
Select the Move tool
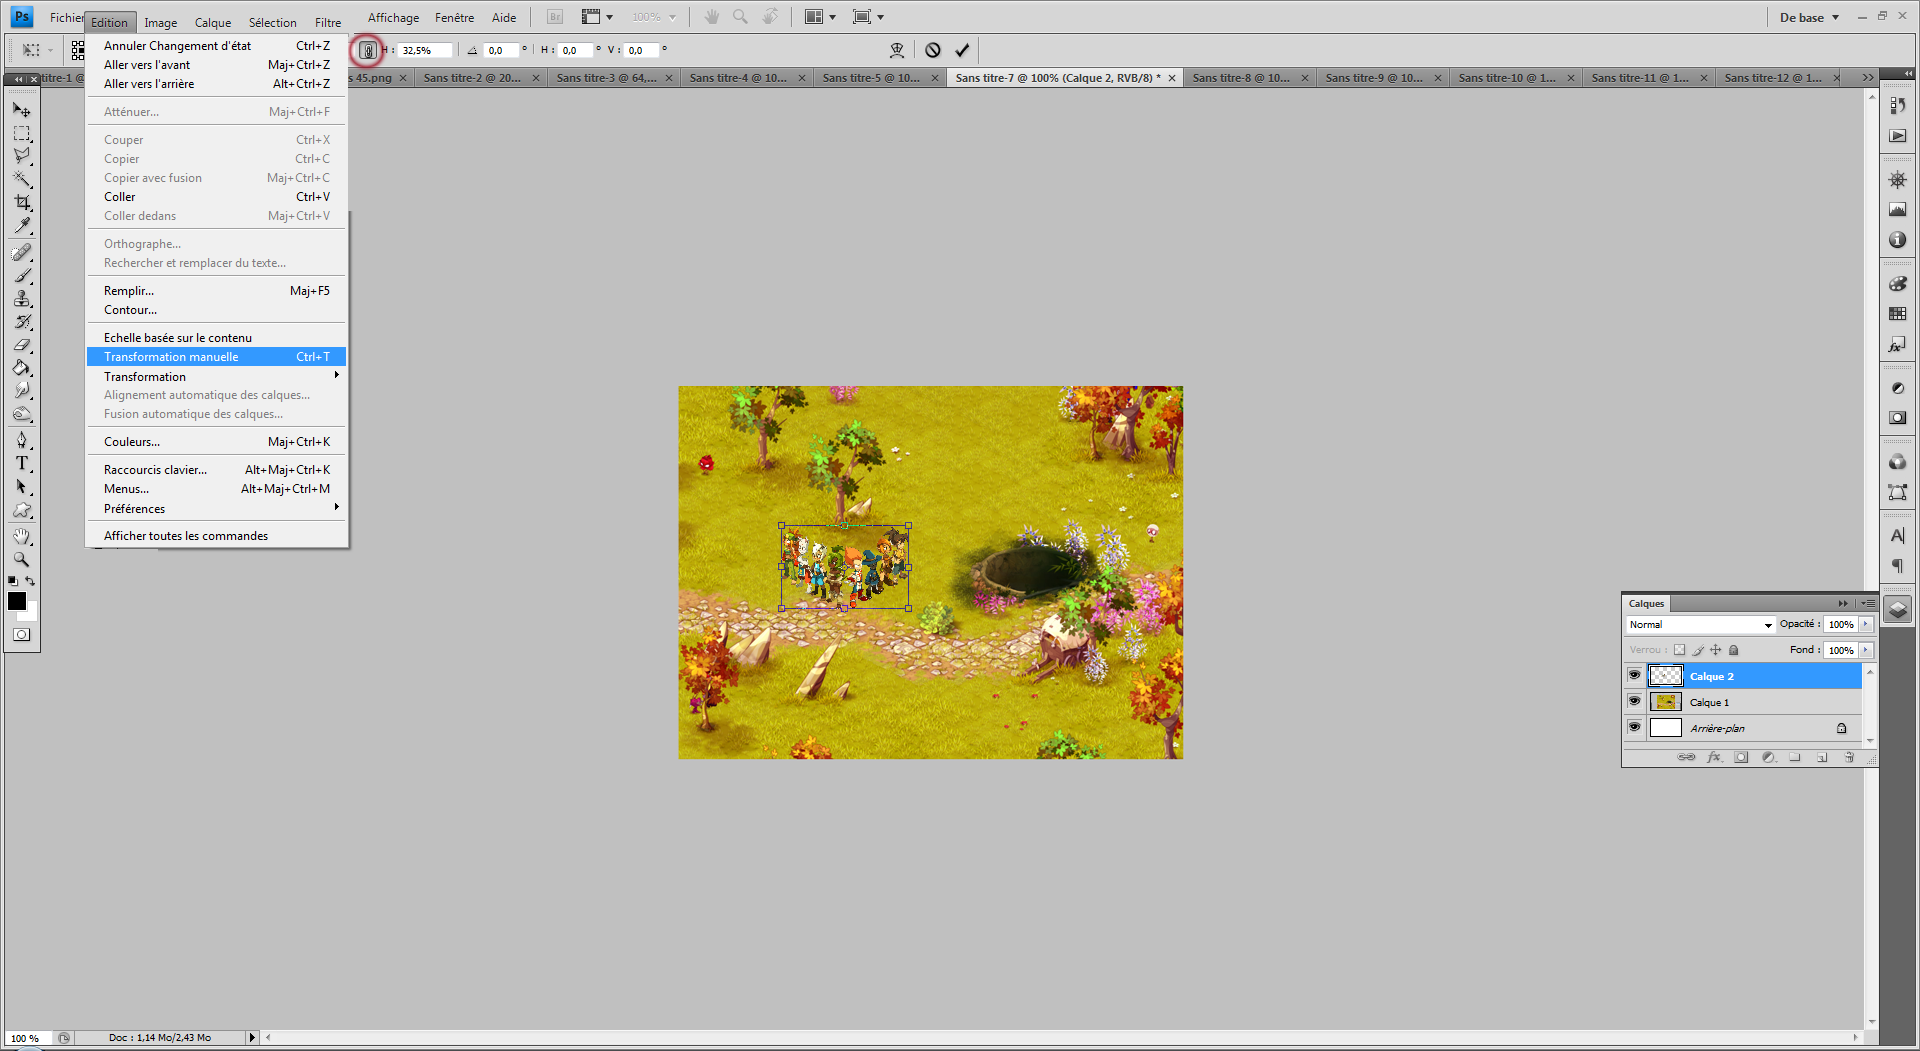21,110
